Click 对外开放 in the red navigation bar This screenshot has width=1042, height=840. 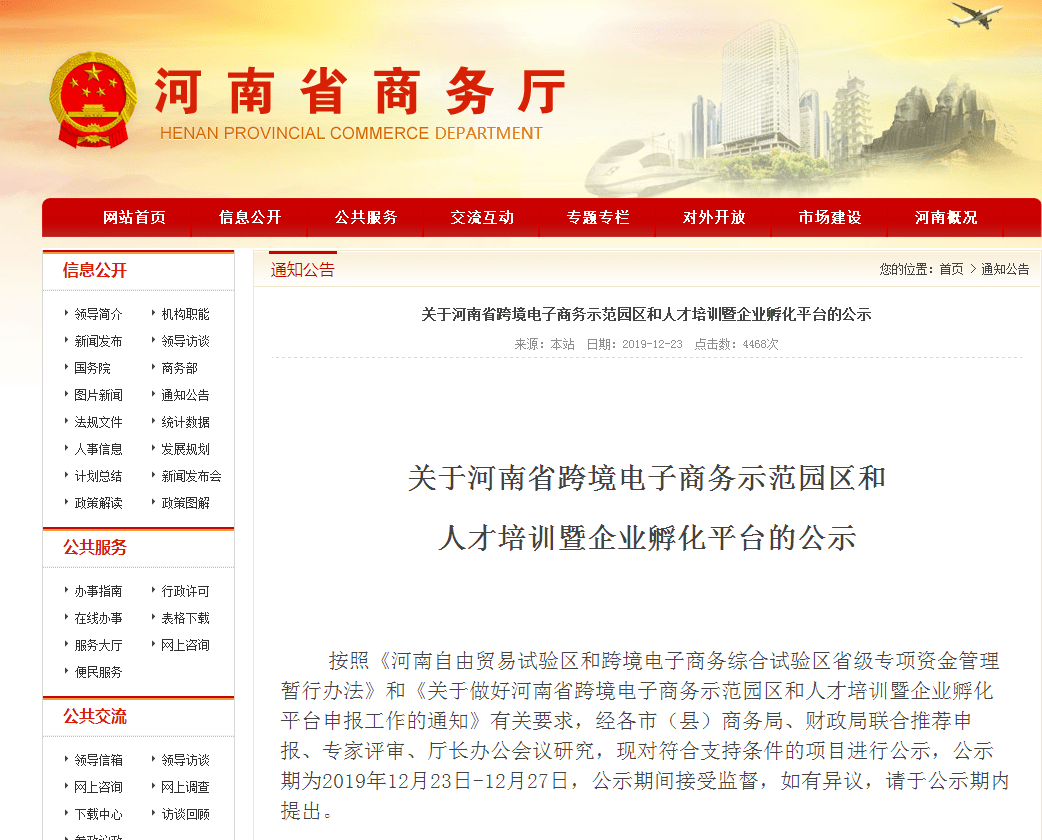click(714, 217)
